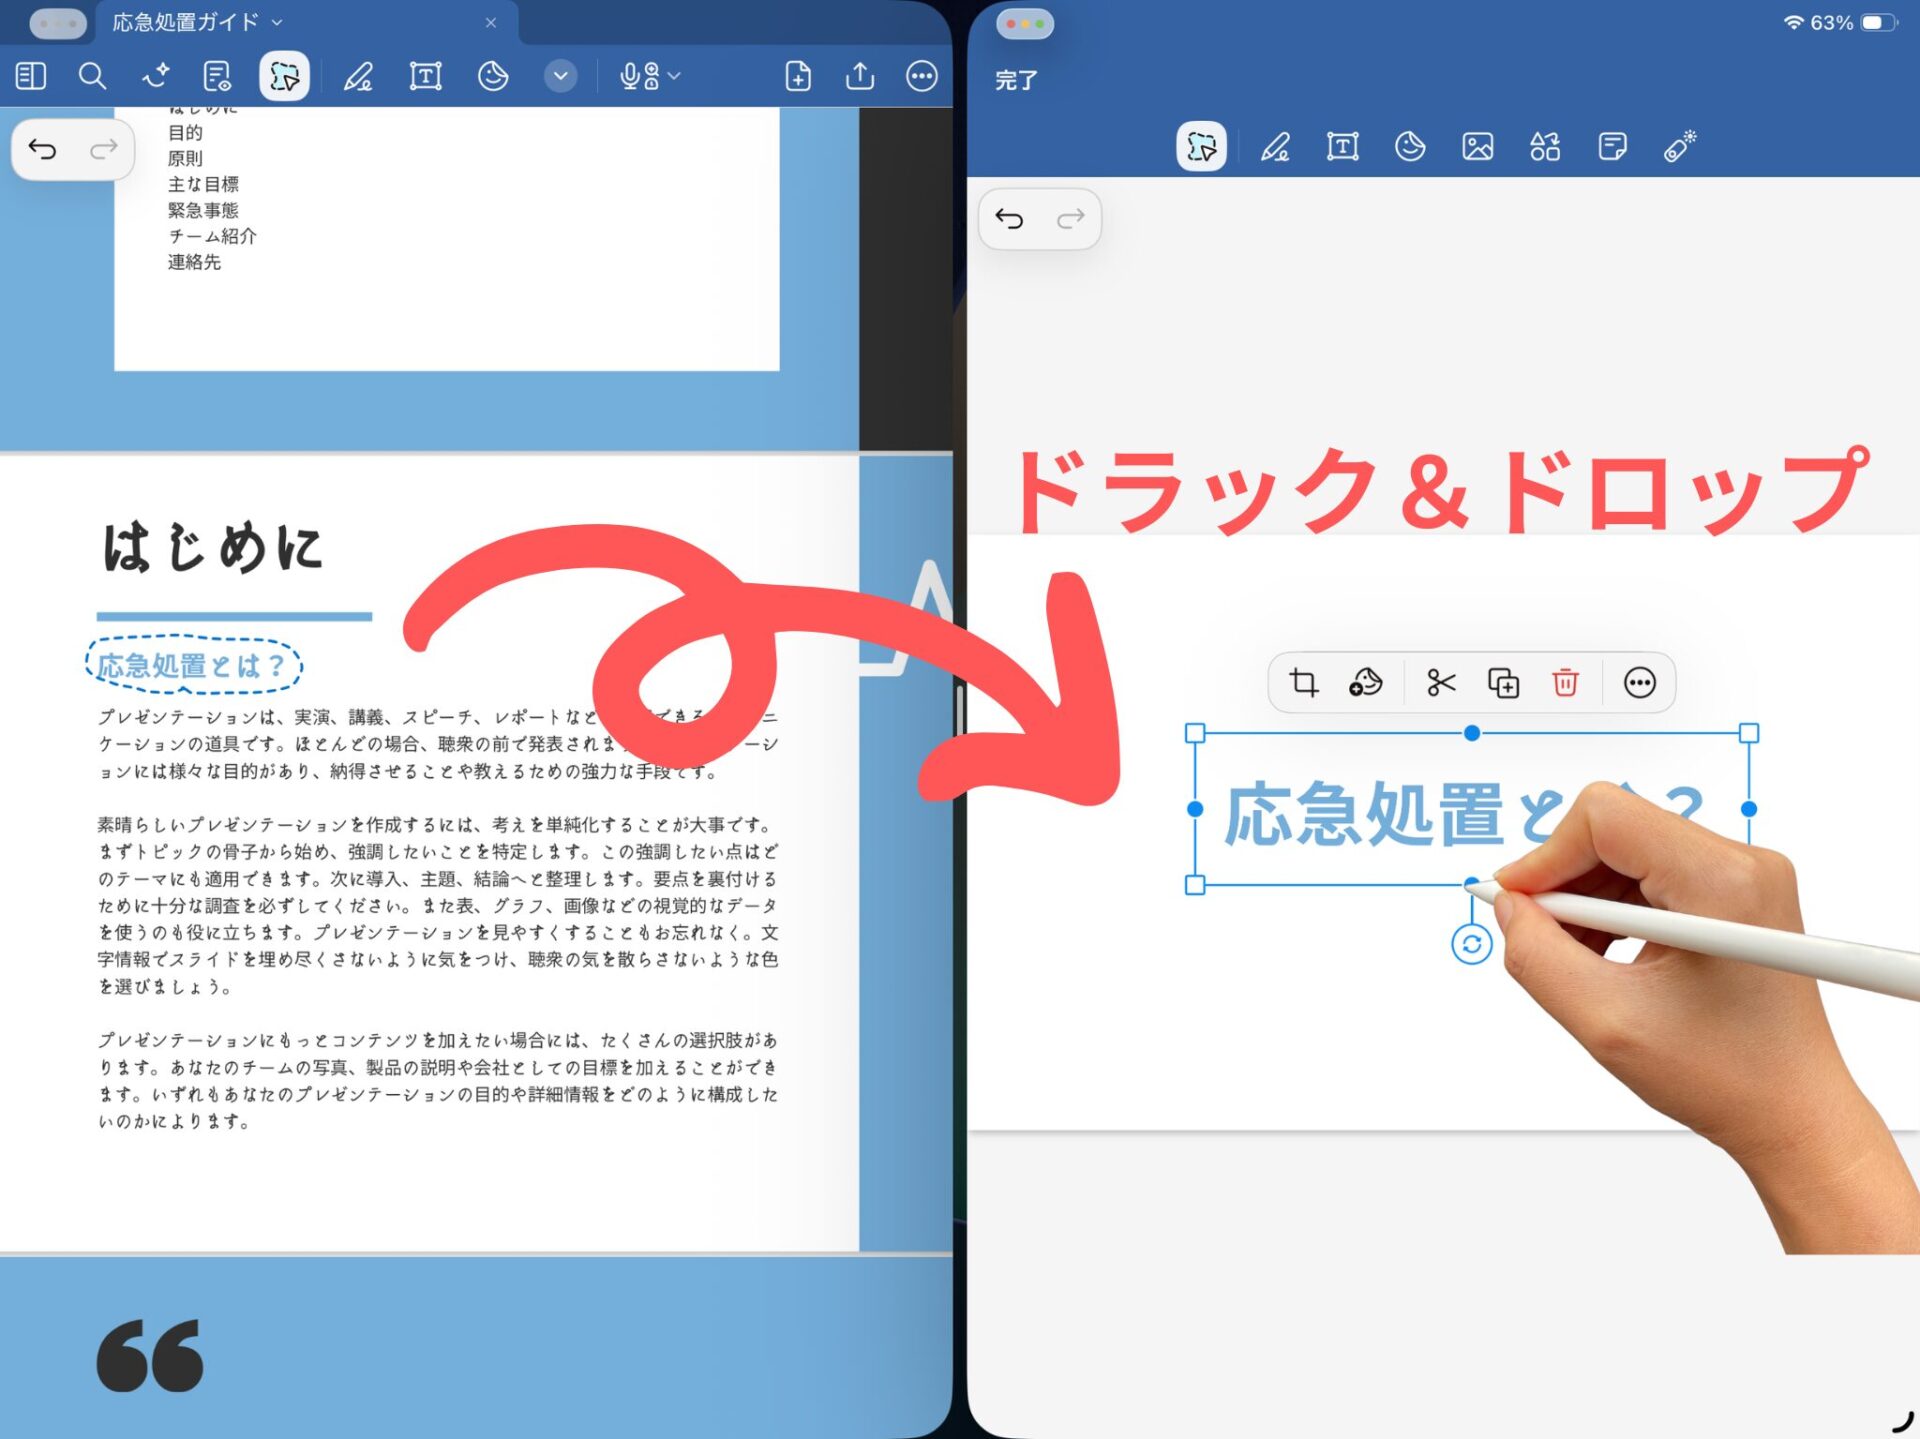
Task: Click the share export icon
Action: coord(860,76)
